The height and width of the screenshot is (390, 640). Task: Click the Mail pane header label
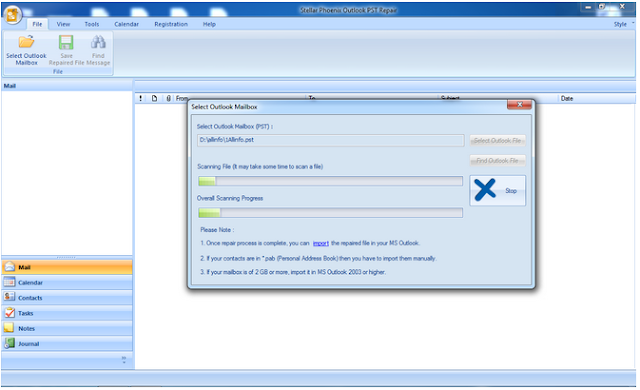pos(10,86)
